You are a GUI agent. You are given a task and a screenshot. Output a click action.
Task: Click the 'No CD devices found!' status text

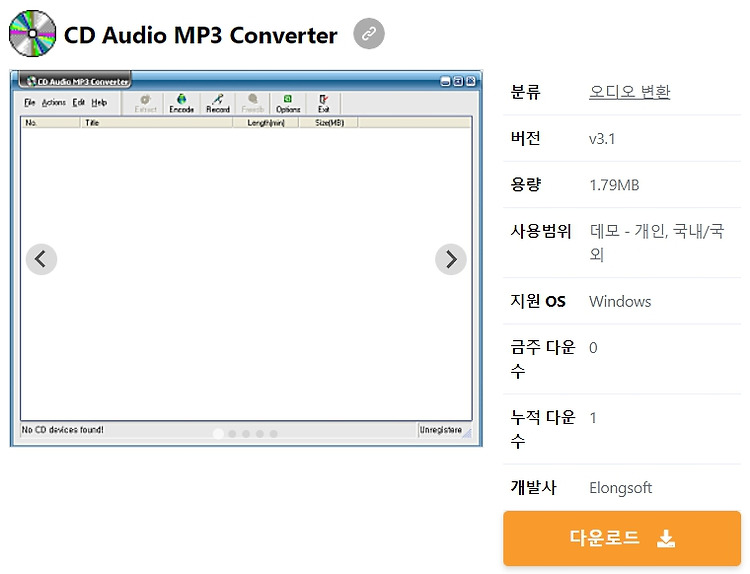click(63, 430)
